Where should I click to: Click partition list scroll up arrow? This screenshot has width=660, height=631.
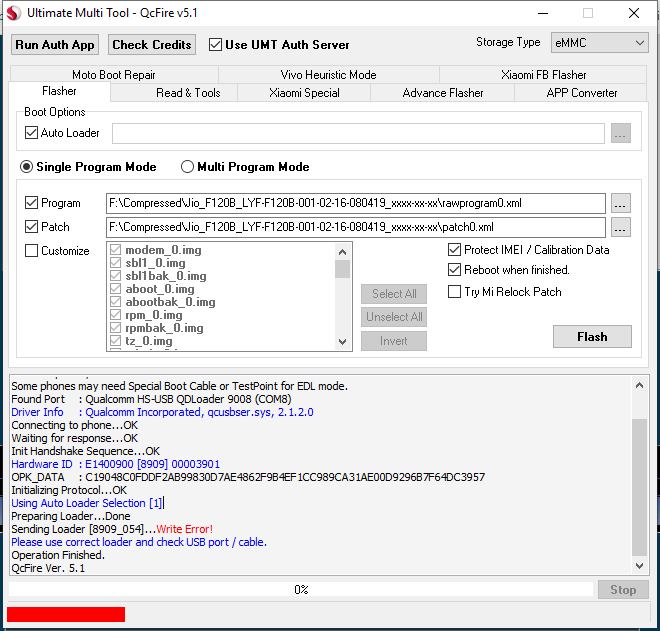pos(342,252)
